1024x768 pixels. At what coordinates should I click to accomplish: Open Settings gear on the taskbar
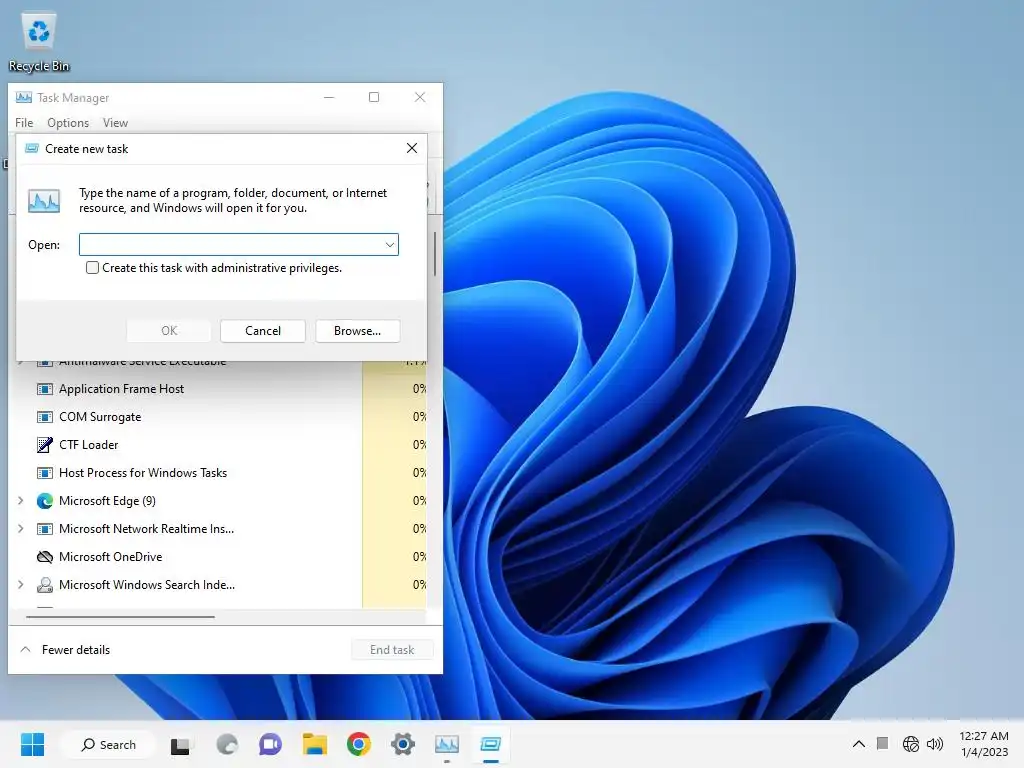[x=403, y=744]
